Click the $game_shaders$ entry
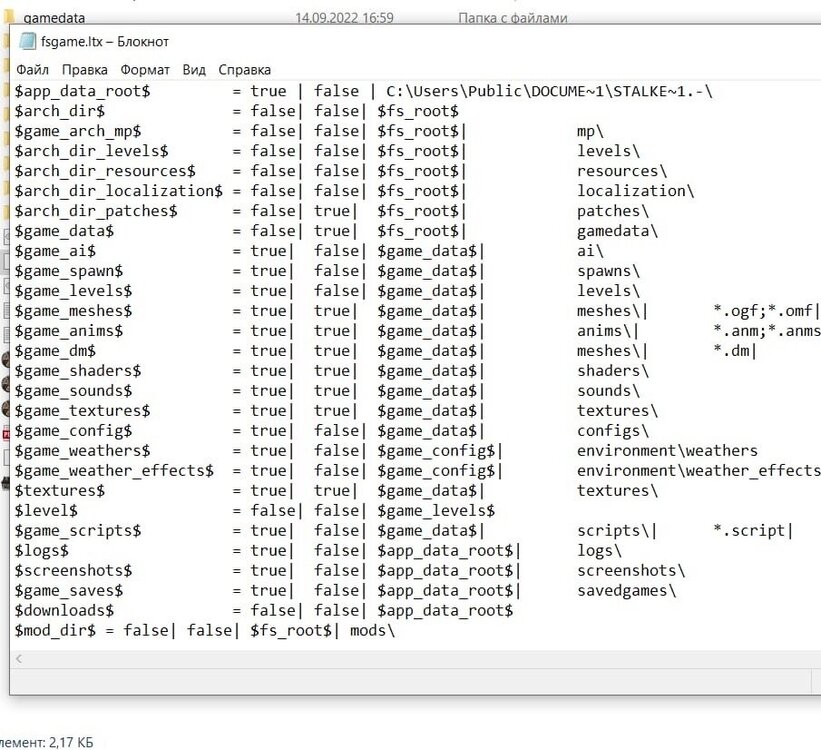821x750 pixels. pyautogui.click(x=77, y=371)
